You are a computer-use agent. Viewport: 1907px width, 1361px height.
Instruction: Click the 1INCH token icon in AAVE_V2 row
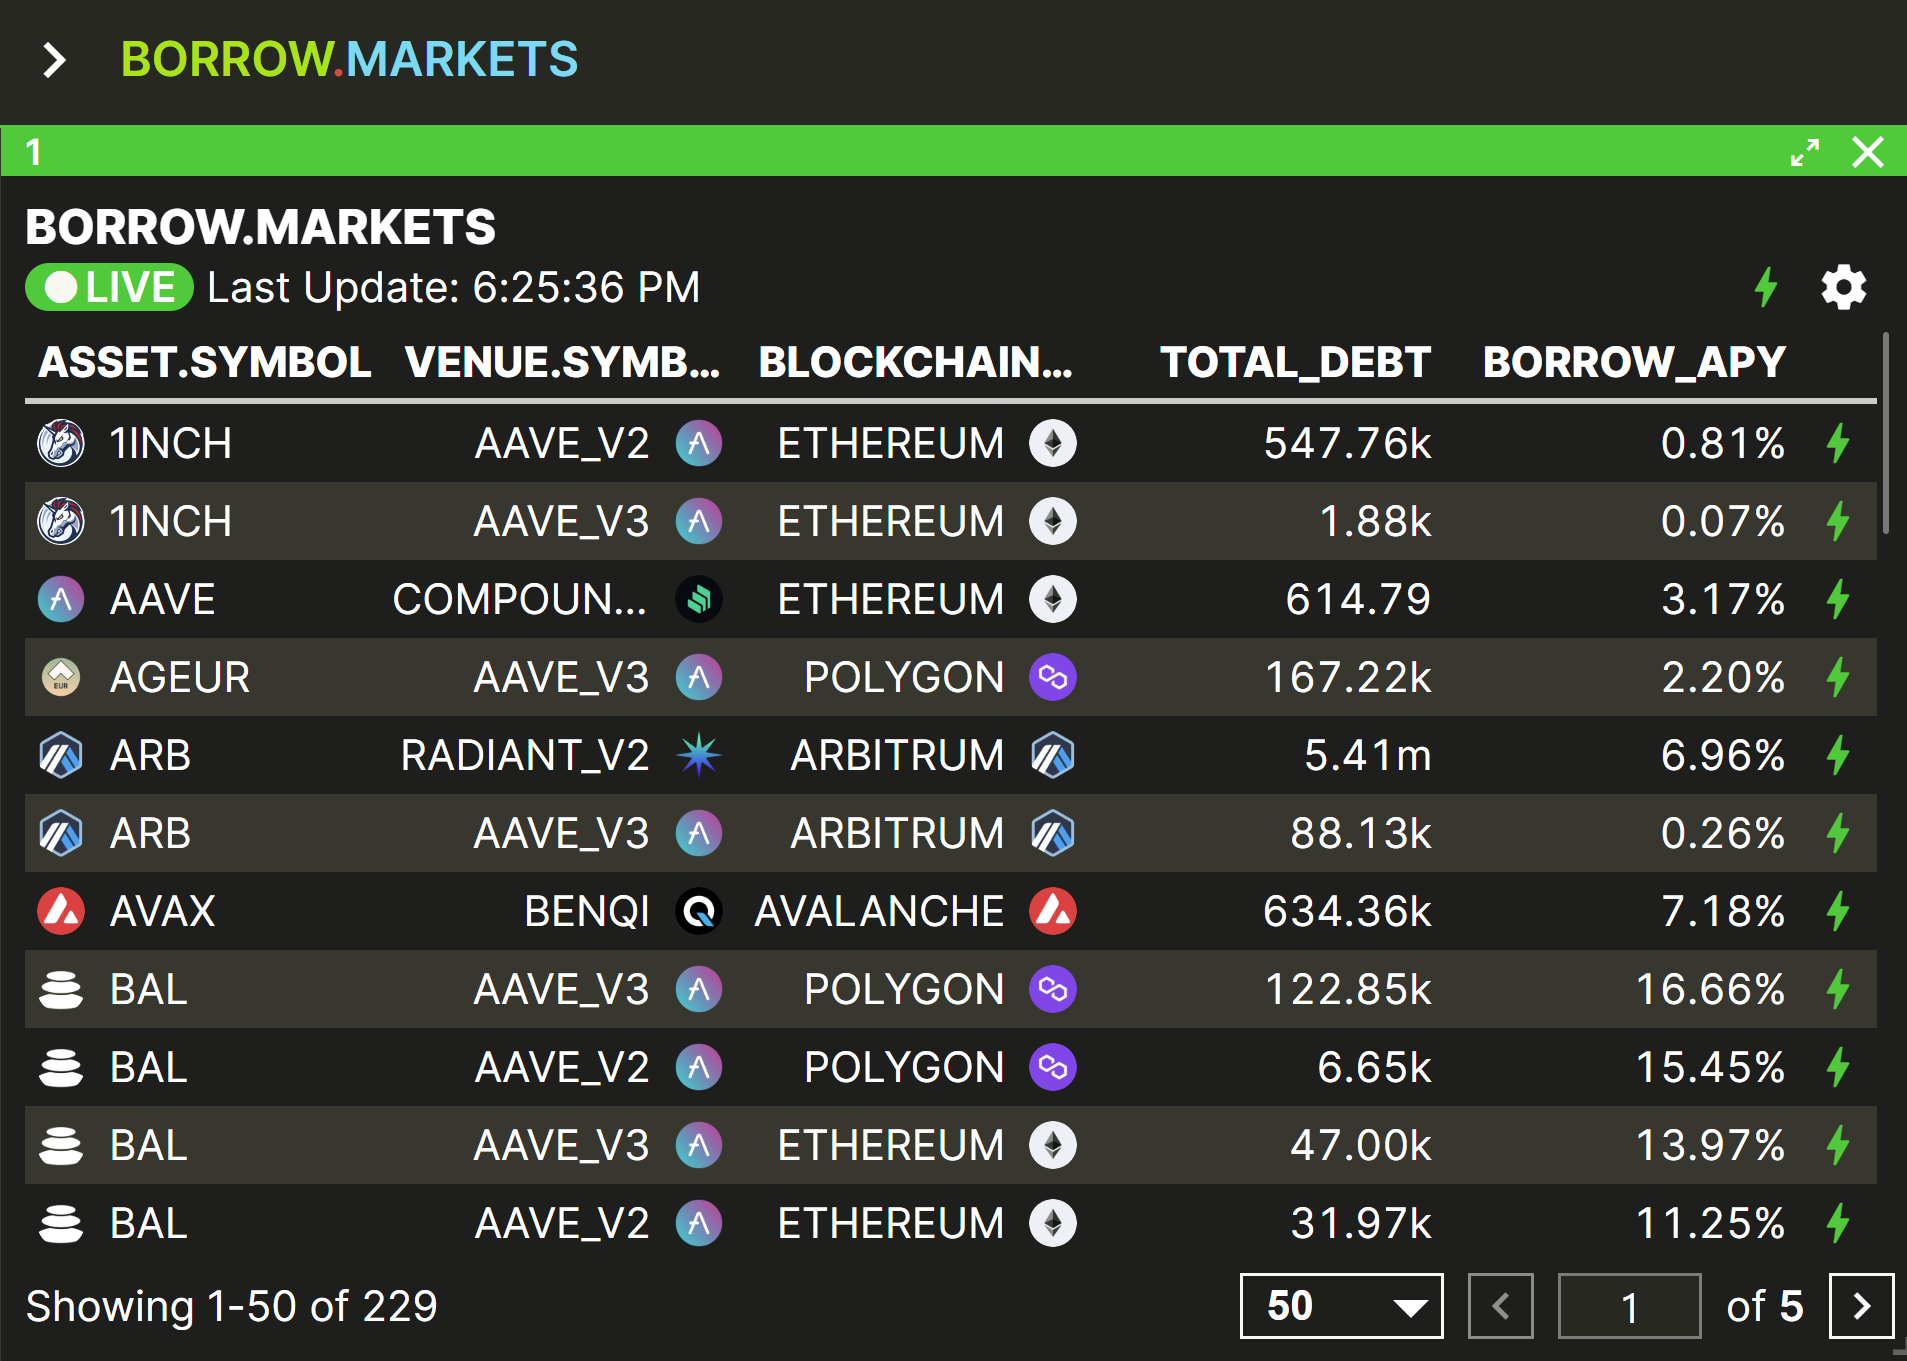[x=61, y=443]
